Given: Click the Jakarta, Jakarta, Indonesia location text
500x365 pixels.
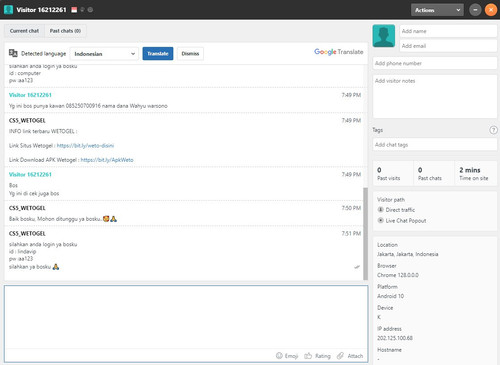Looking at the screenshot, I should (408, 254).
